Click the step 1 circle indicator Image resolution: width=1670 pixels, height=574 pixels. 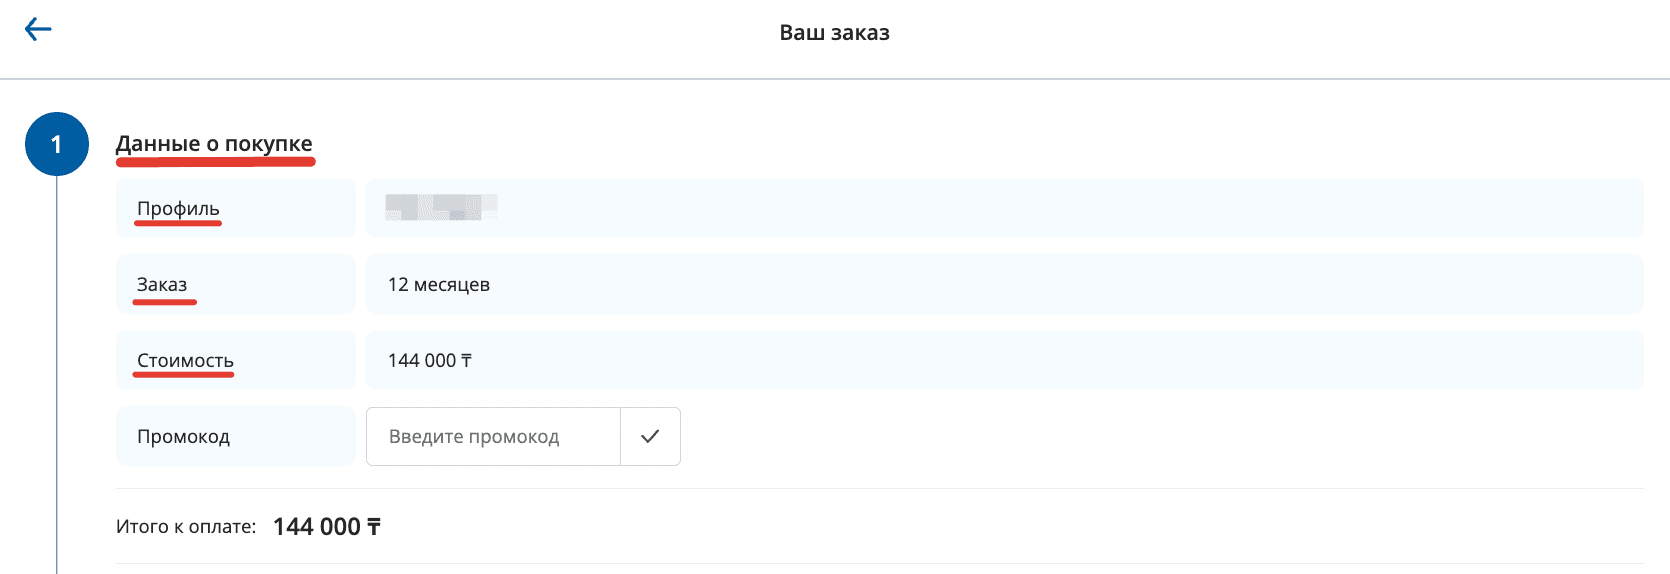57,144
